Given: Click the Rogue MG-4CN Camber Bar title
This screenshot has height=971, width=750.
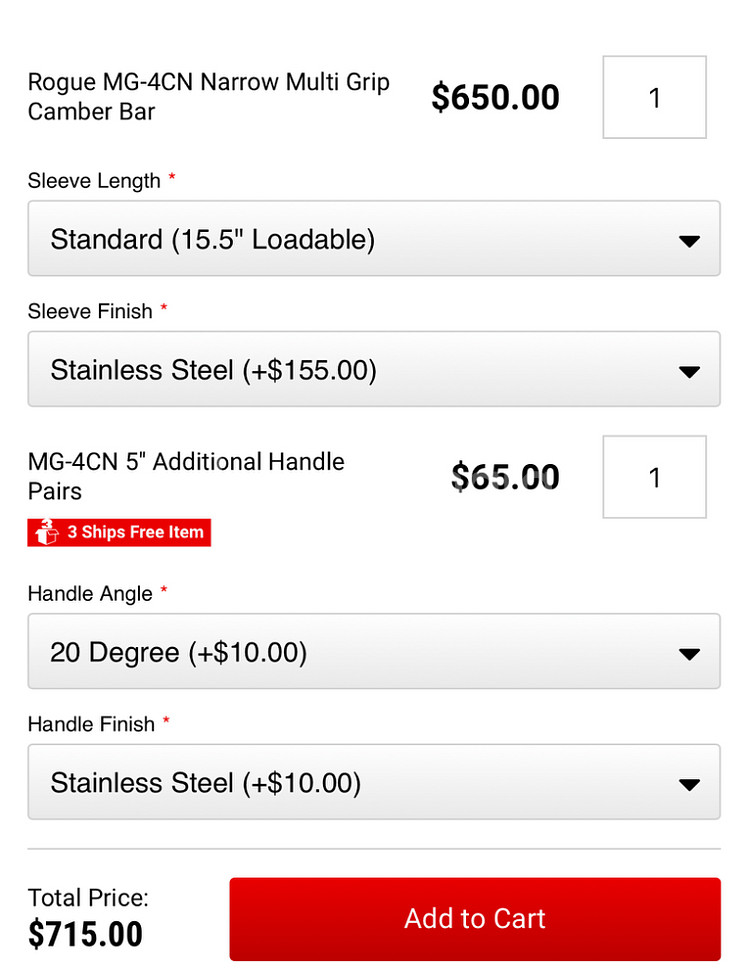Looking at the screenshot, I should [x=209, y=97].
